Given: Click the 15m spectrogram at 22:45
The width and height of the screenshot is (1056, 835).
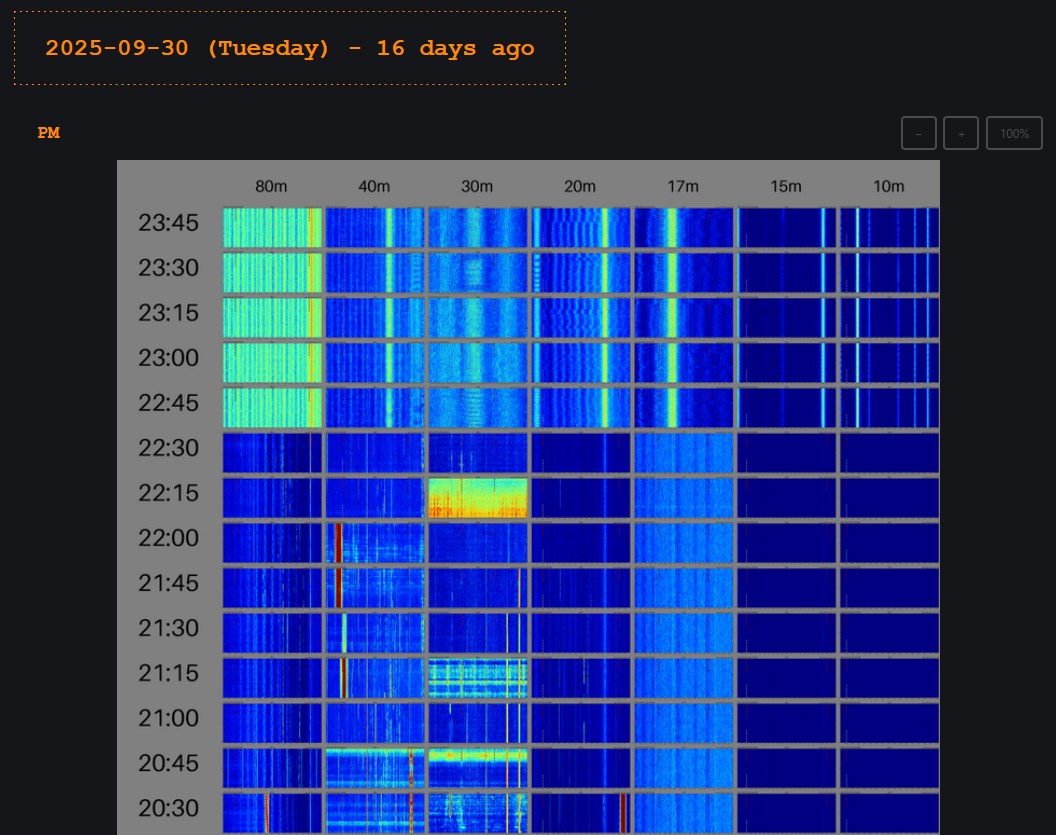Looking at the screenshot, I should [x=787, y=408].
